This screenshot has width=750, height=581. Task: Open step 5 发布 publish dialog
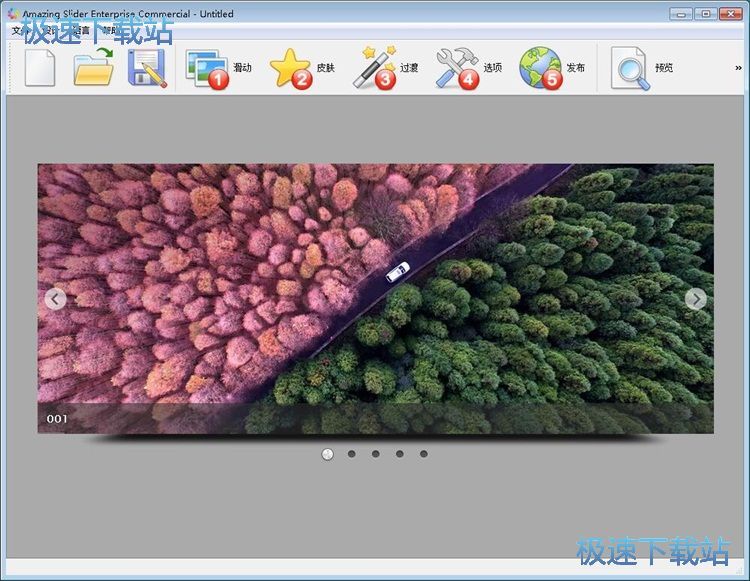coord(552,68)
